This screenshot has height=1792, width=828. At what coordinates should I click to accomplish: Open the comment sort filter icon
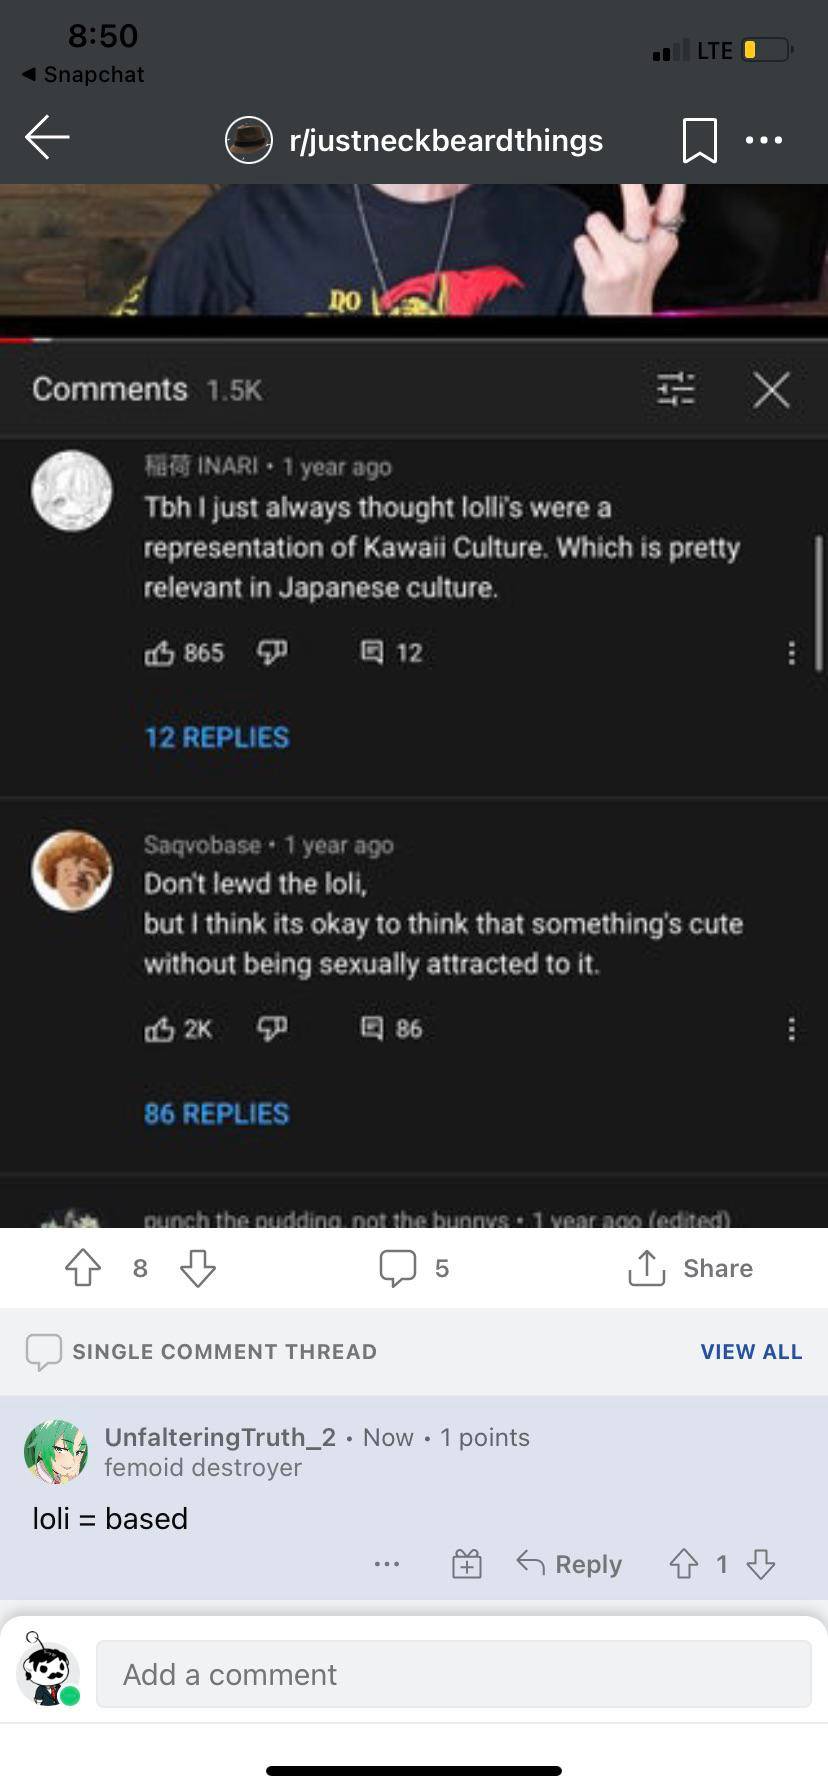pyautogui.click(x=676, y=389)
